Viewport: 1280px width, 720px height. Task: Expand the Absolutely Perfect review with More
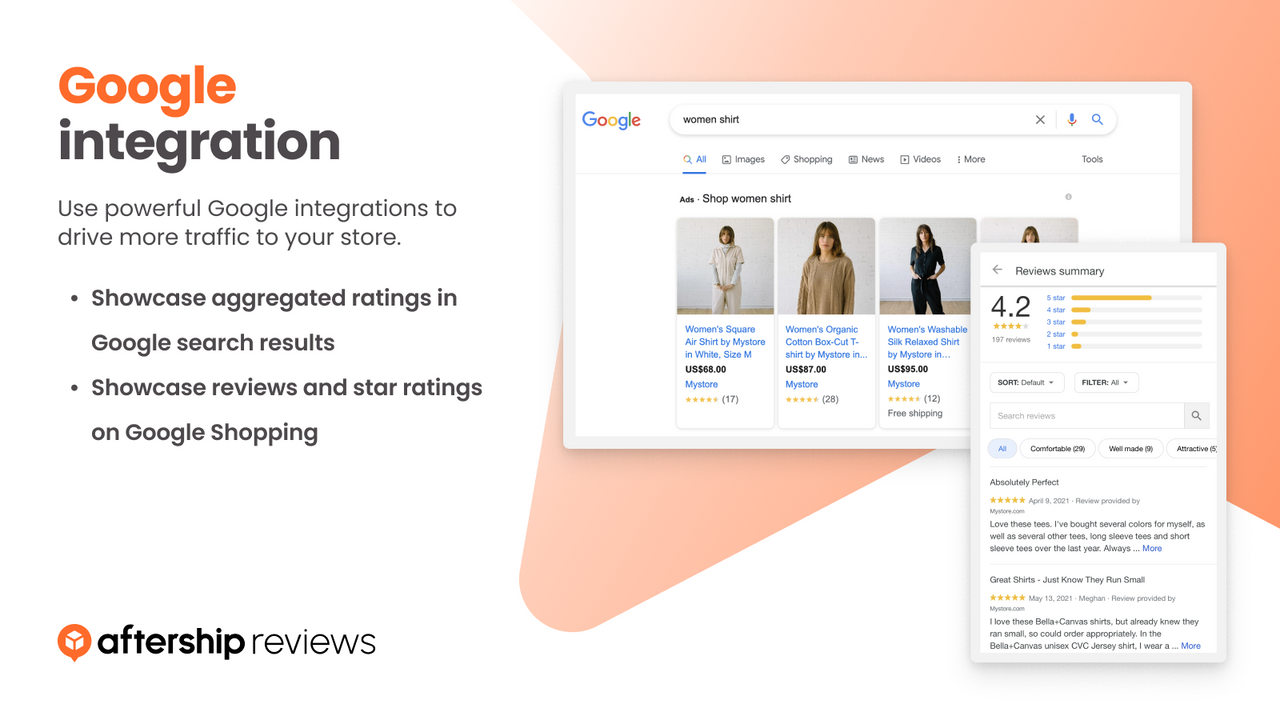tap(1151, 548)
